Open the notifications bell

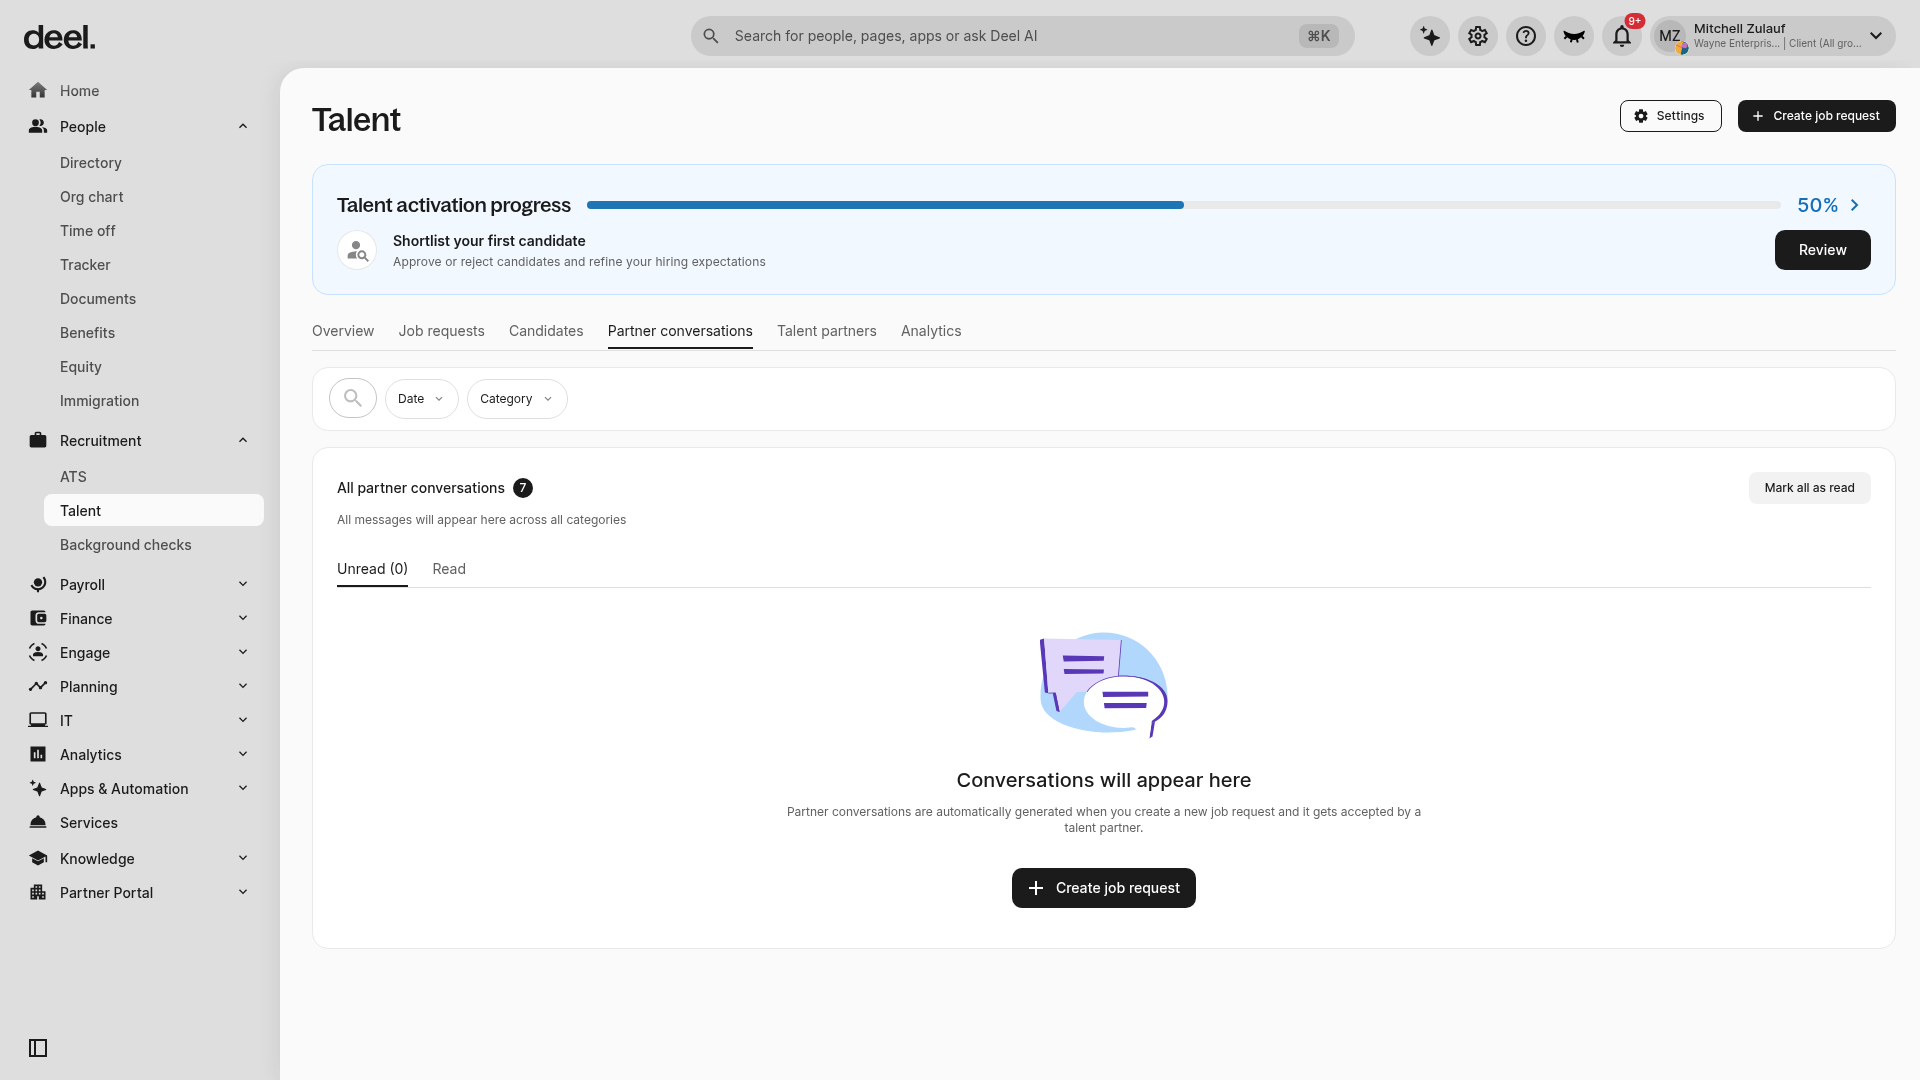[x=1622, y=36]
